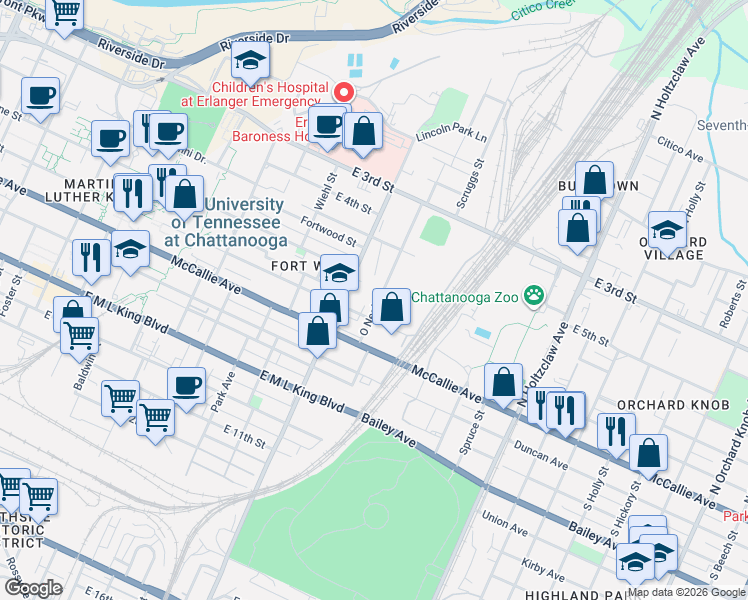The image size is (748, 600).
Task: Click the Lincoln Park Ln street label
Action: pos(451,133)
